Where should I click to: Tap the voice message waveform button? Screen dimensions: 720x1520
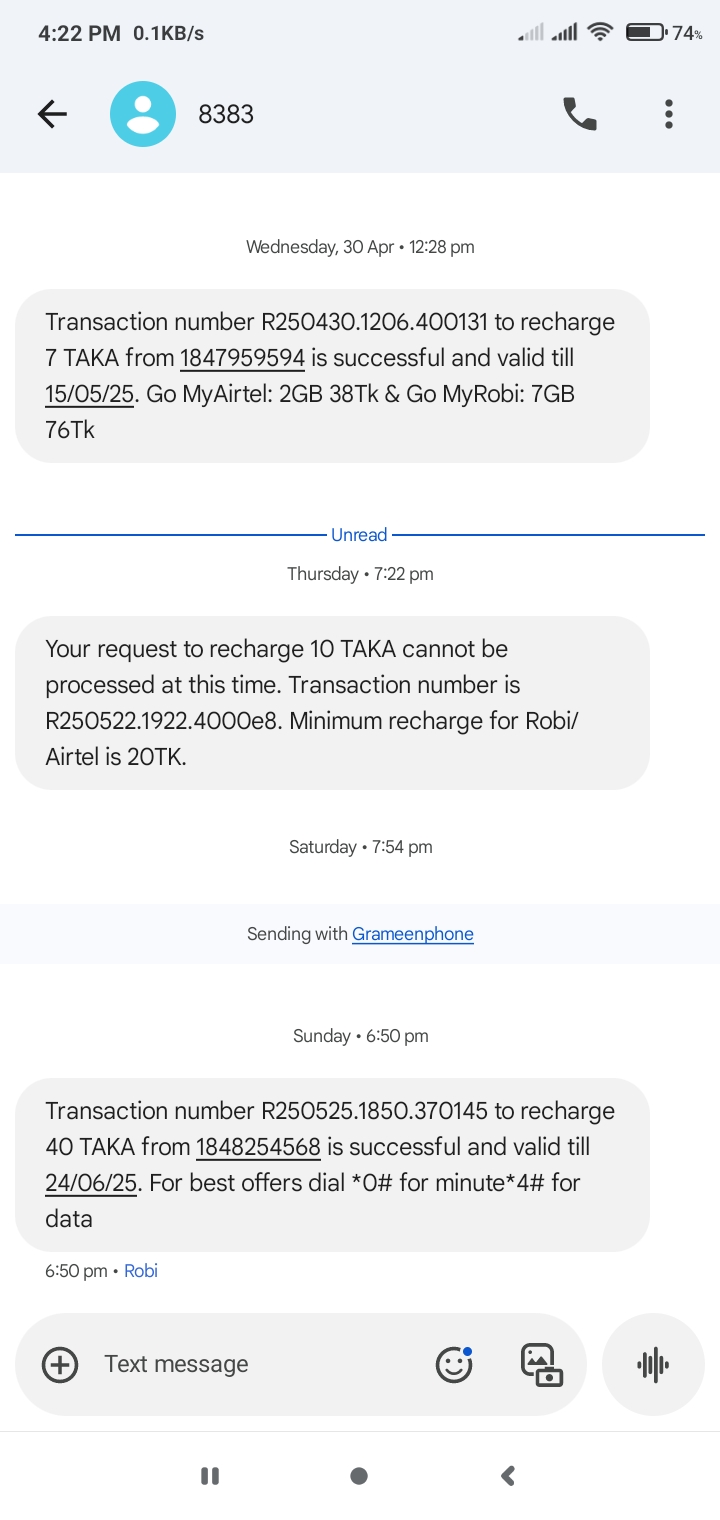653,1364
